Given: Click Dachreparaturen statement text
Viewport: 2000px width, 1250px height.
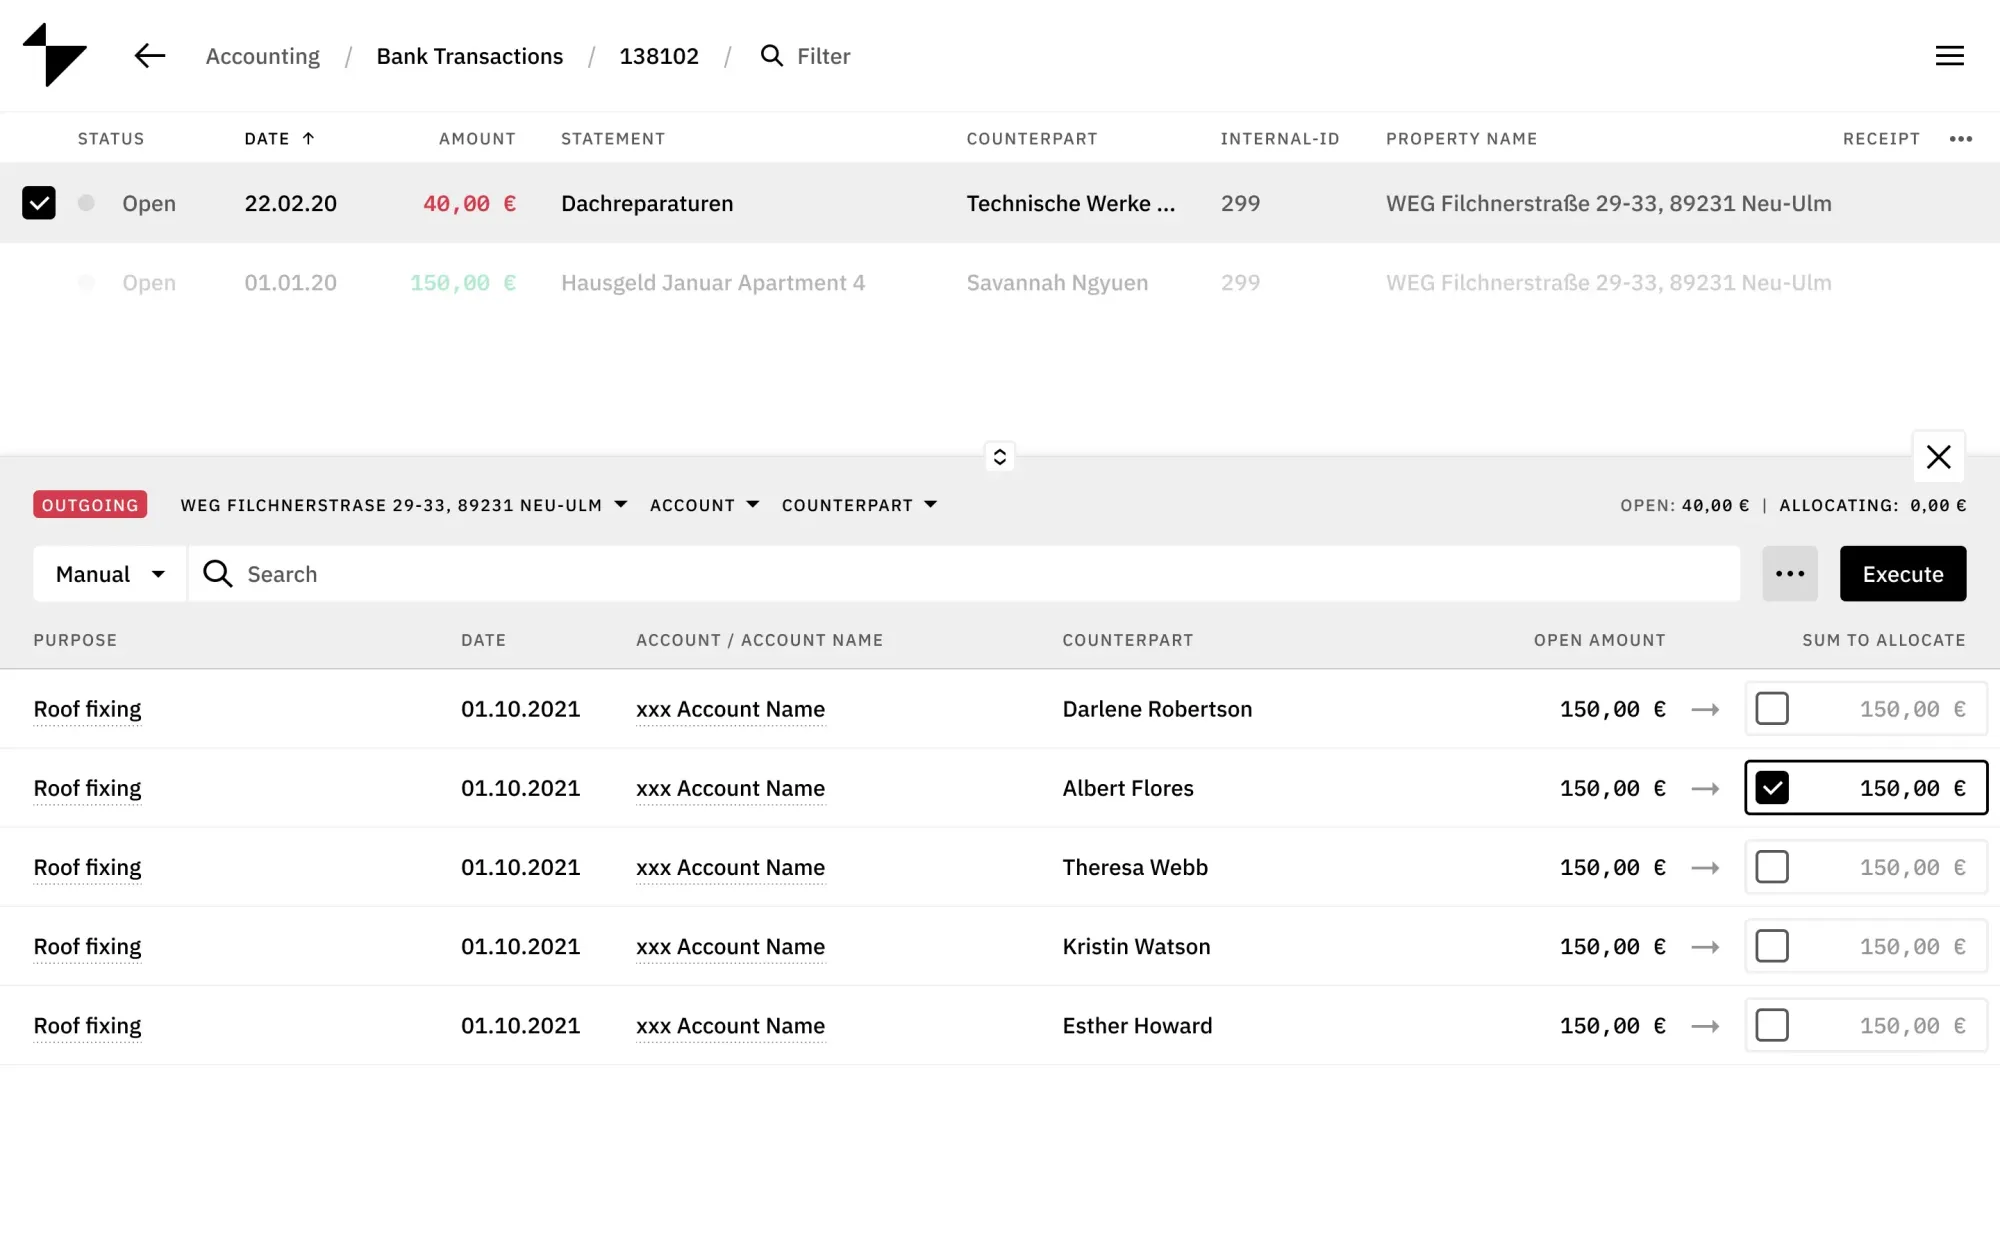Looking at the screenshot, I should (647, 203).
